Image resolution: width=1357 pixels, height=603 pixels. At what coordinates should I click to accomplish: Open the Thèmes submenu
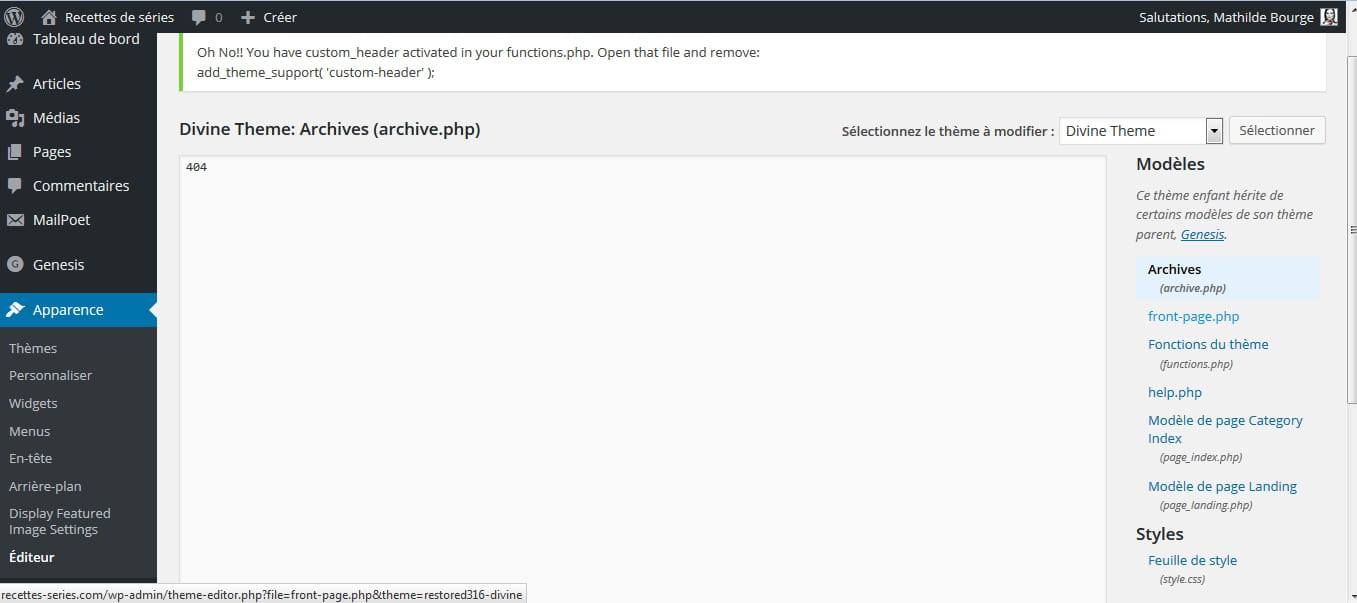tap(33, 348)
